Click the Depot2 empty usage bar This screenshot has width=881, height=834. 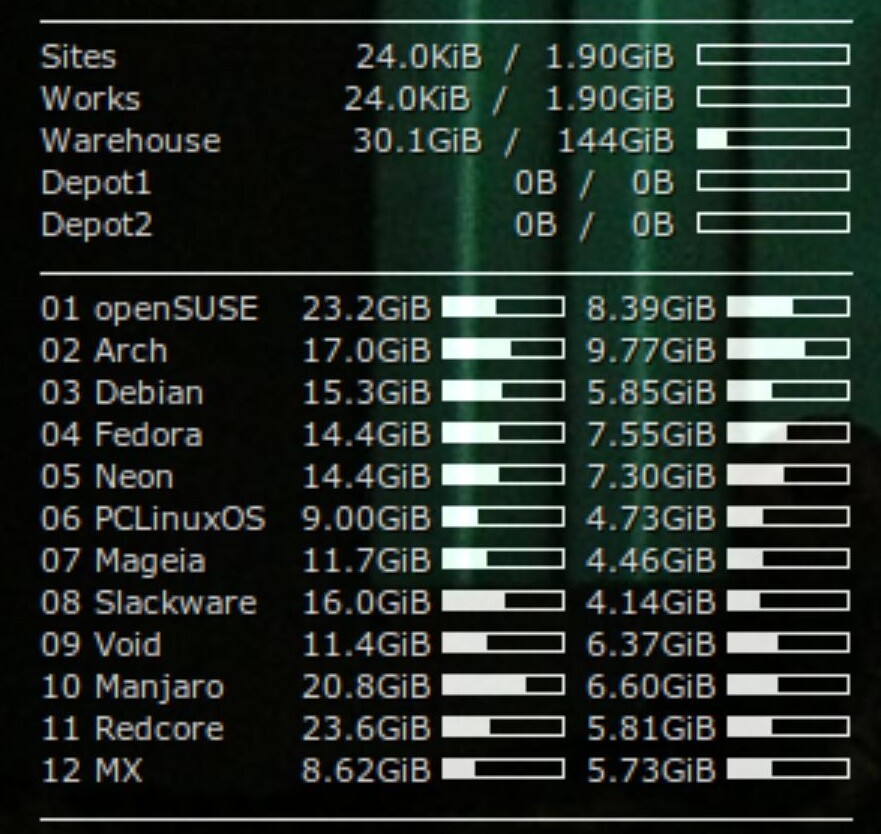click(773, 223)
